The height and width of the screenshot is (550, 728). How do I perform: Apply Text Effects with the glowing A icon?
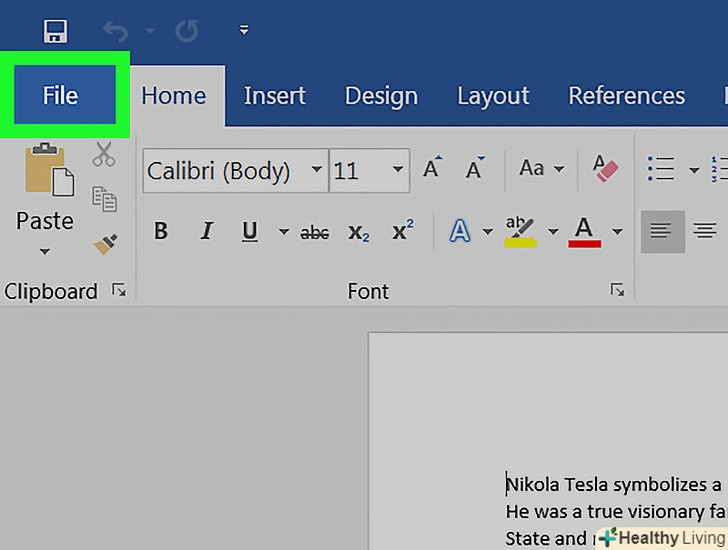click(459, 232)
